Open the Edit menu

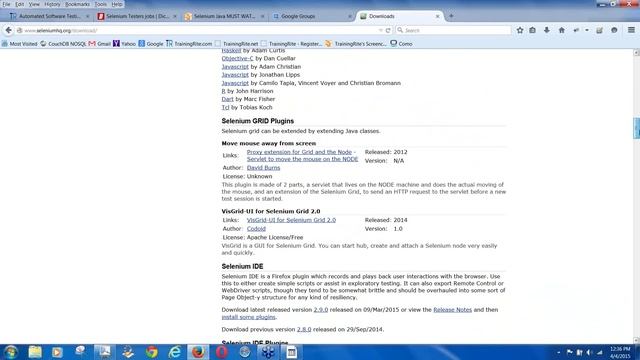pyautogui.click(x=20, y=4)
